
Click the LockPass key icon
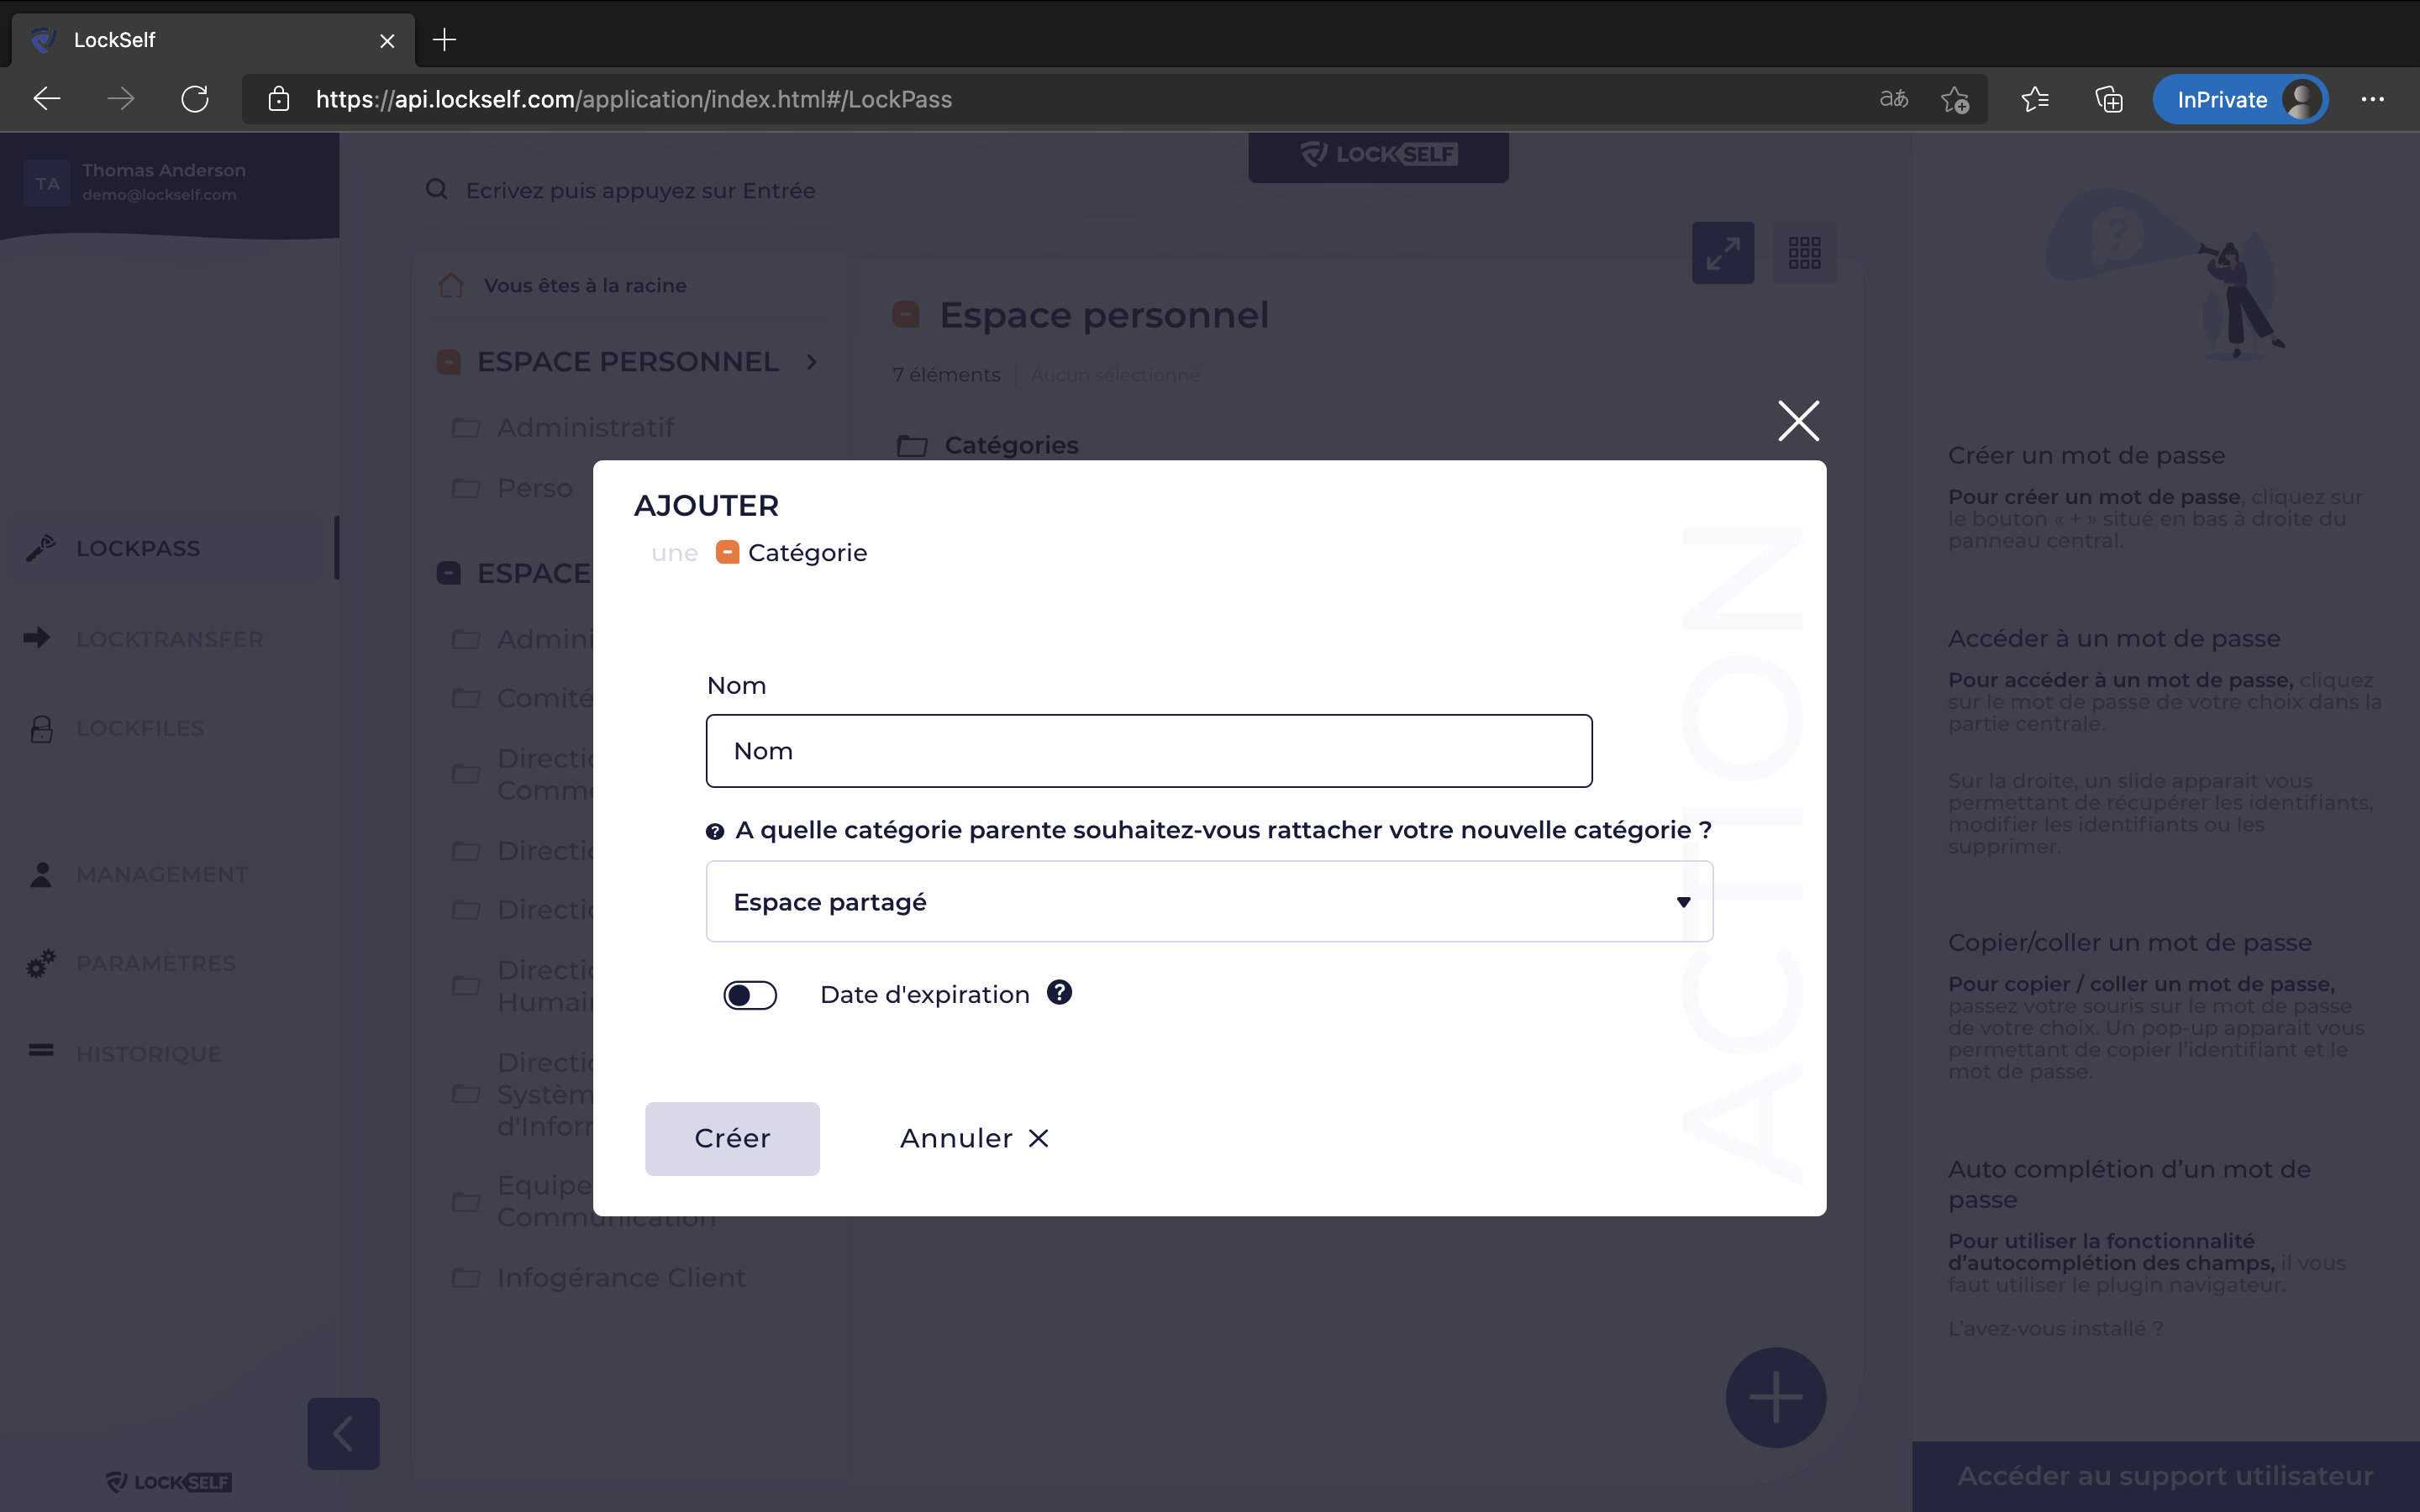41,548
